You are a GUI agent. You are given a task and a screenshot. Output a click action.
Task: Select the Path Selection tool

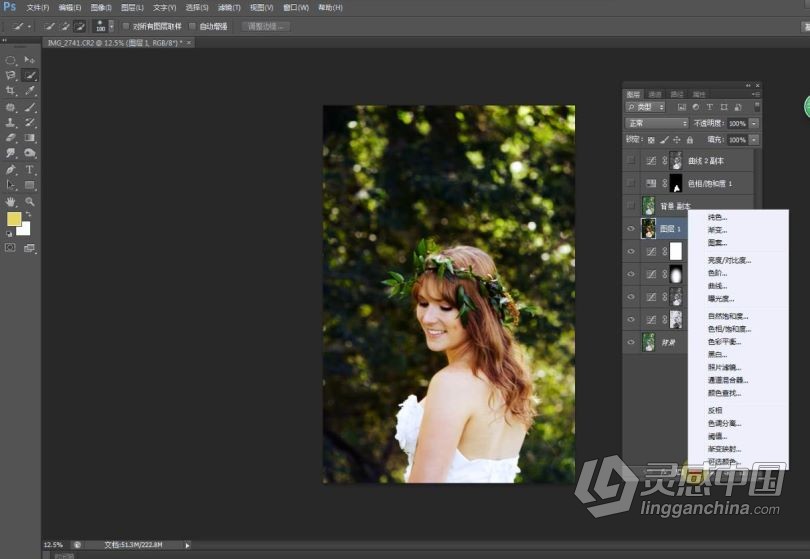(x=10, y=185)
